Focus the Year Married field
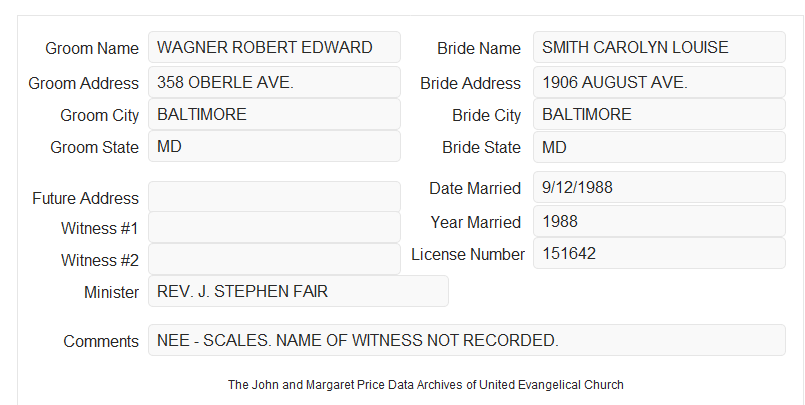The height and width of the screenshot is (405, 805). click(x=659, y=221)
